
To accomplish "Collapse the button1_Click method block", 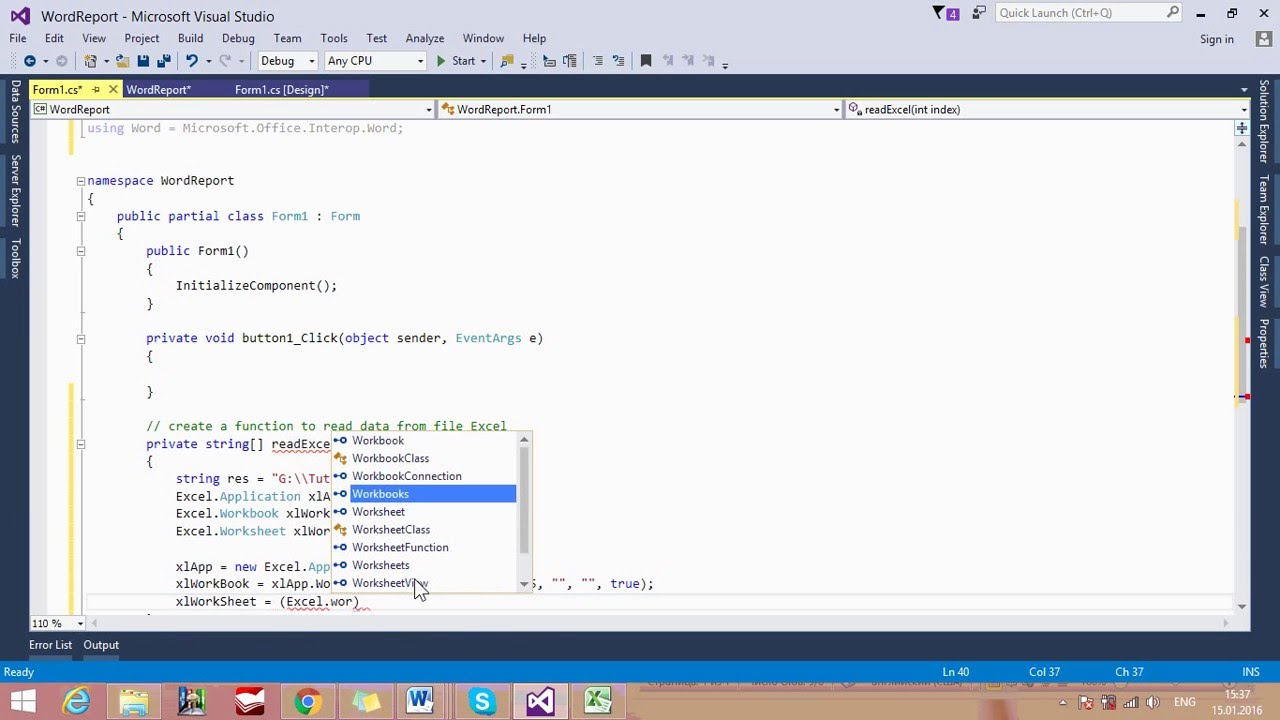I will (x=81, y=339).
